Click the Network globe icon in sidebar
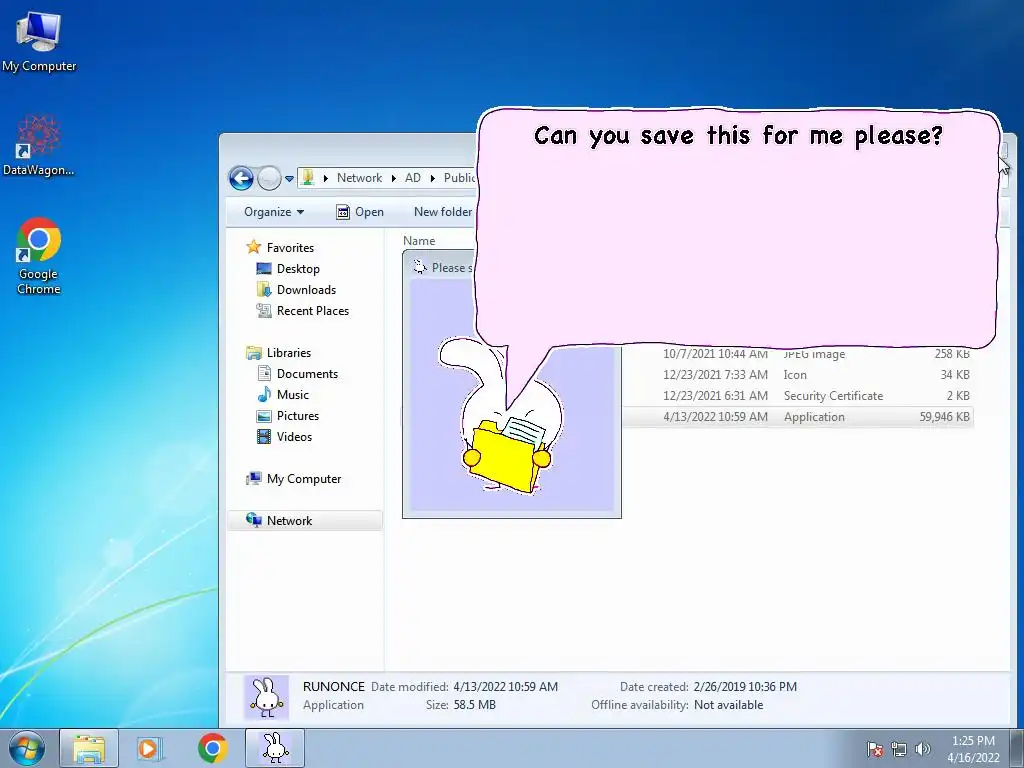 point(253,520)
